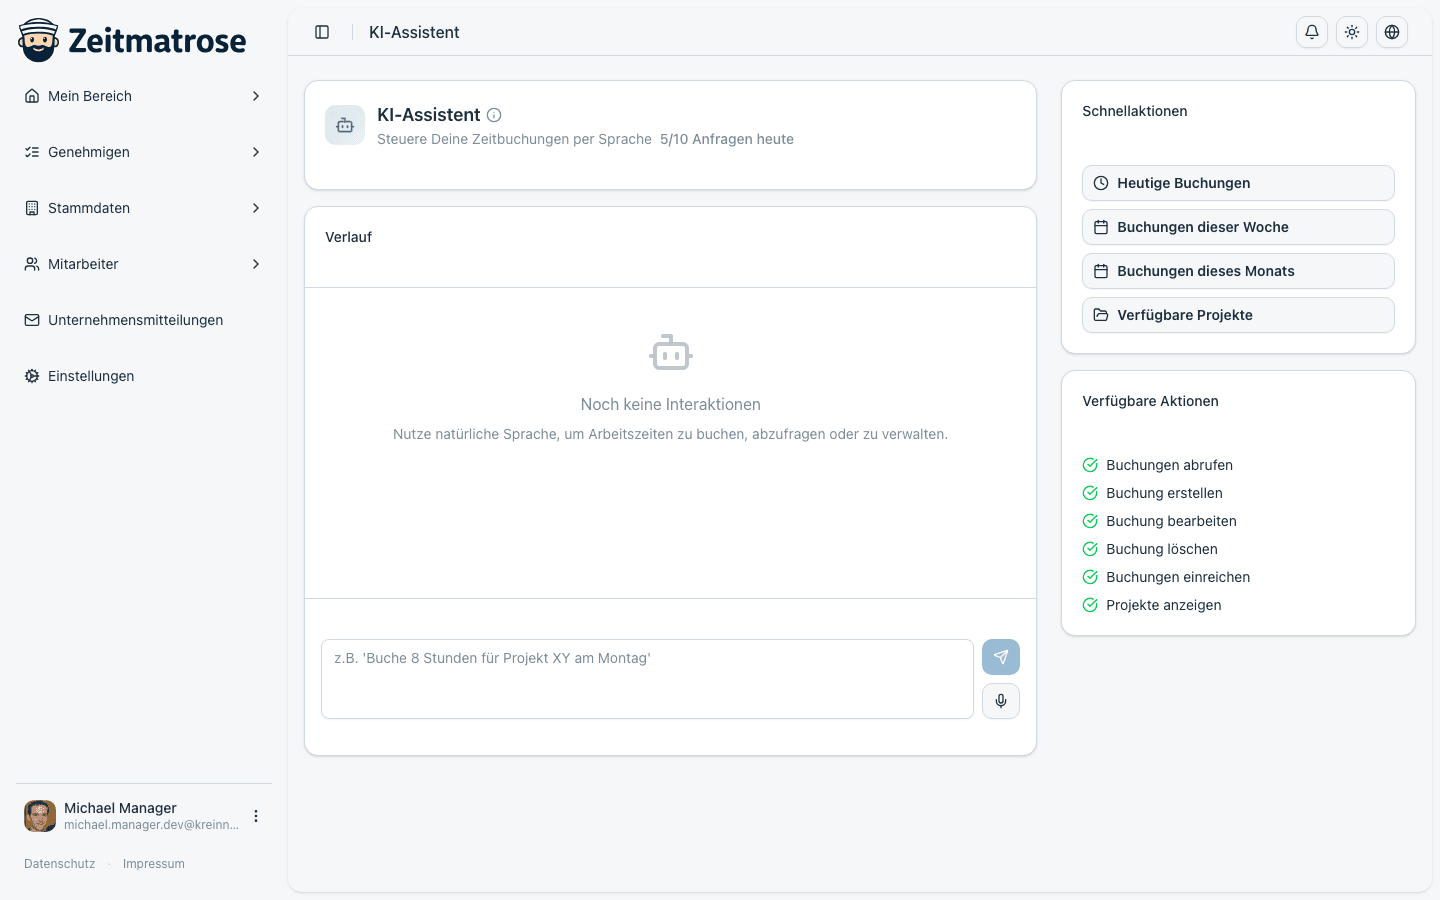Click Heutige Buchungen quick action

(1238, 183)
